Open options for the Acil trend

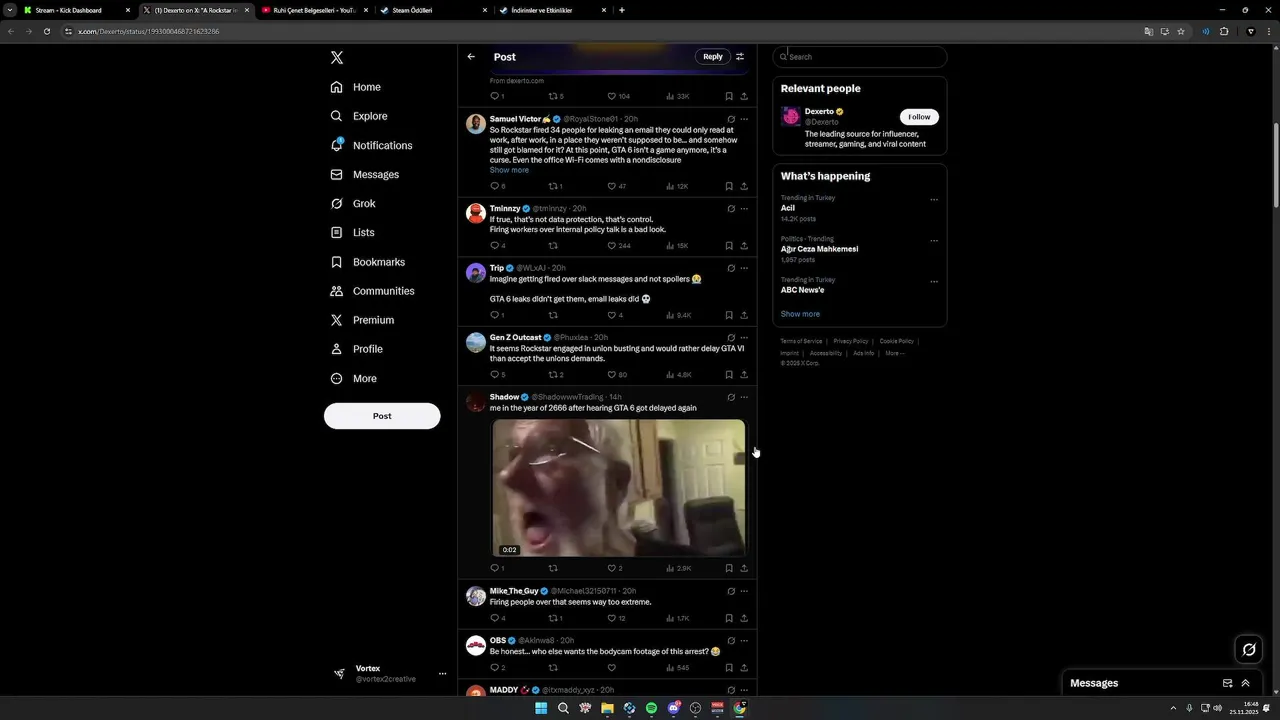(x=934, y=199)
